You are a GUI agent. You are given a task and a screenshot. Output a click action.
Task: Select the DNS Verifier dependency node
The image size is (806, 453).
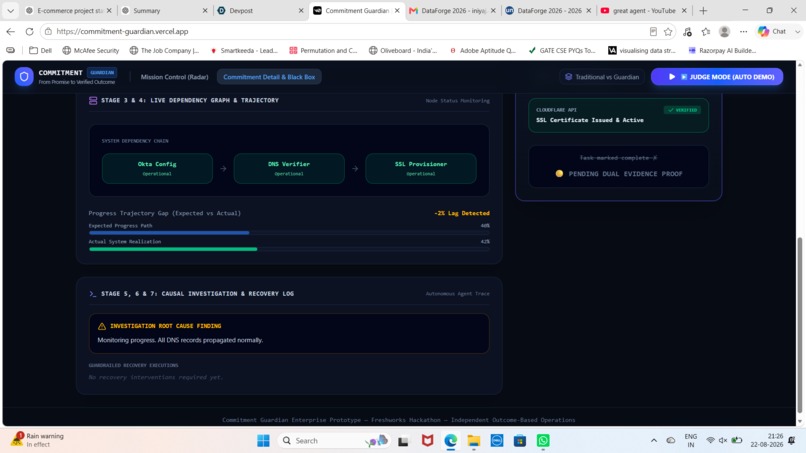coord(289,168)
